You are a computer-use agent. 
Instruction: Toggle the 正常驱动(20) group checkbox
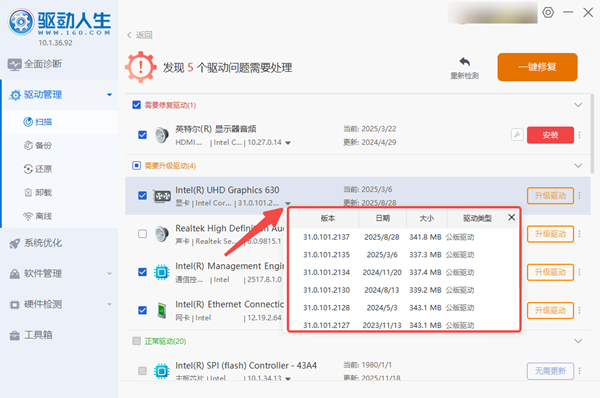(x=136, y=341)
